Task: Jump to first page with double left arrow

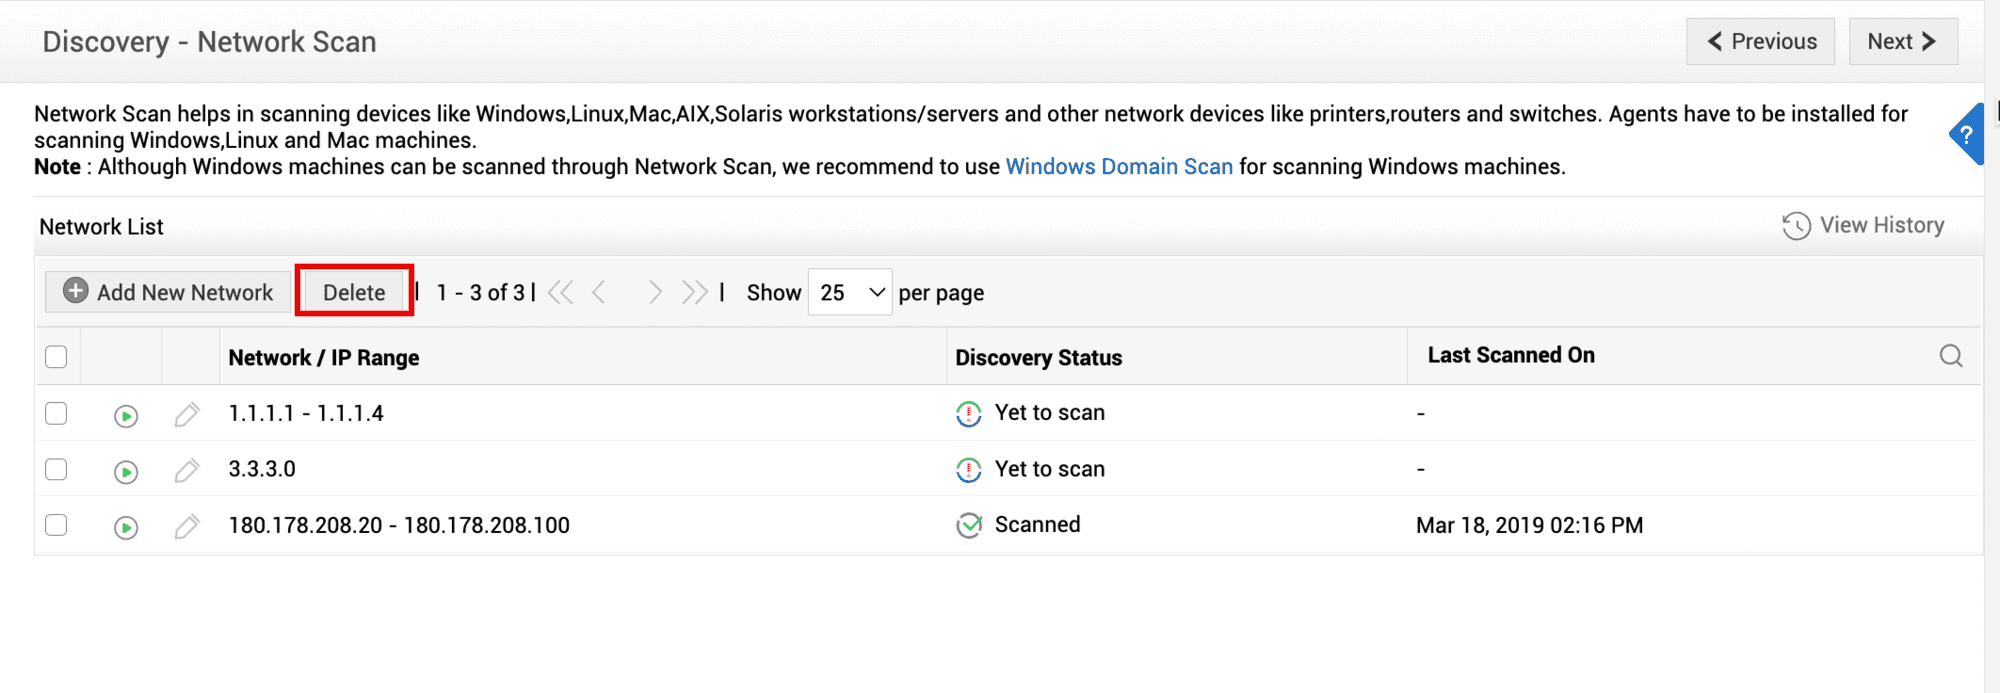Action: click(561, 293)
